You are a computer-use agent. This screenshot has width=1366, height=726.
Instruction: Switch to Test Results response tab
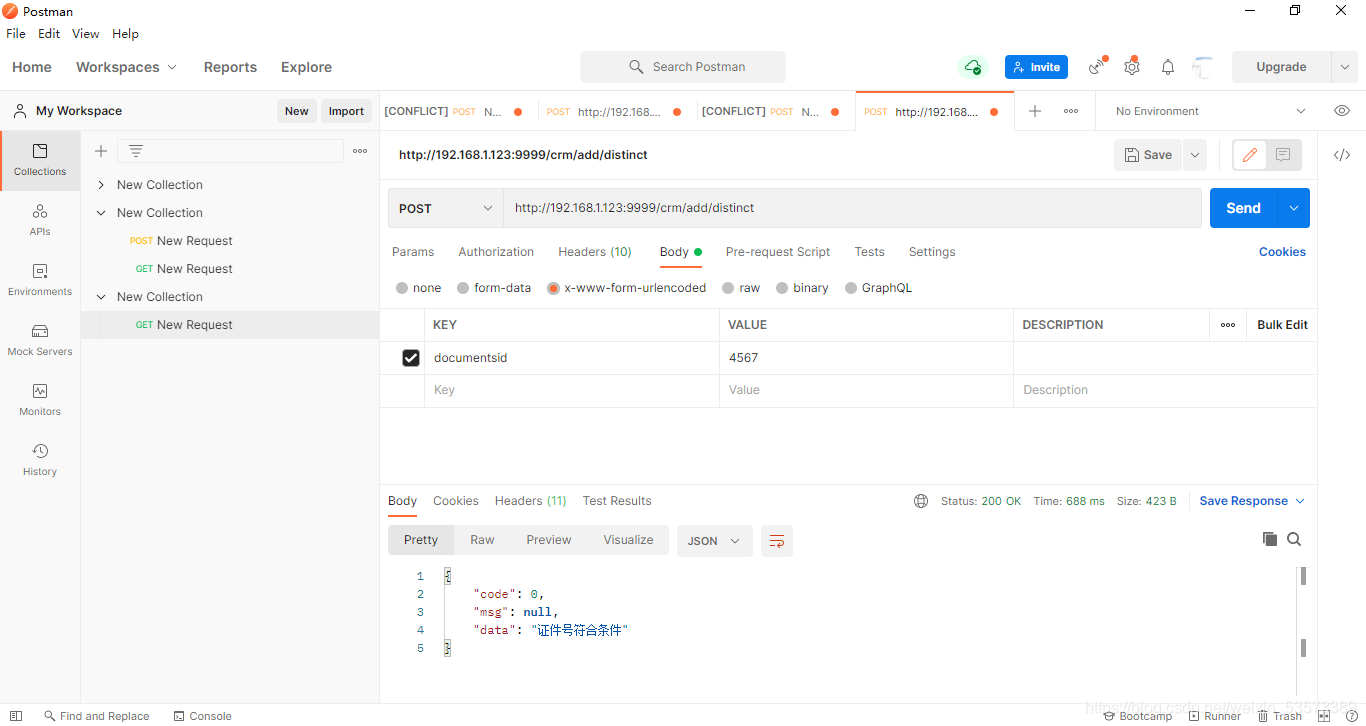pos(617,501)
